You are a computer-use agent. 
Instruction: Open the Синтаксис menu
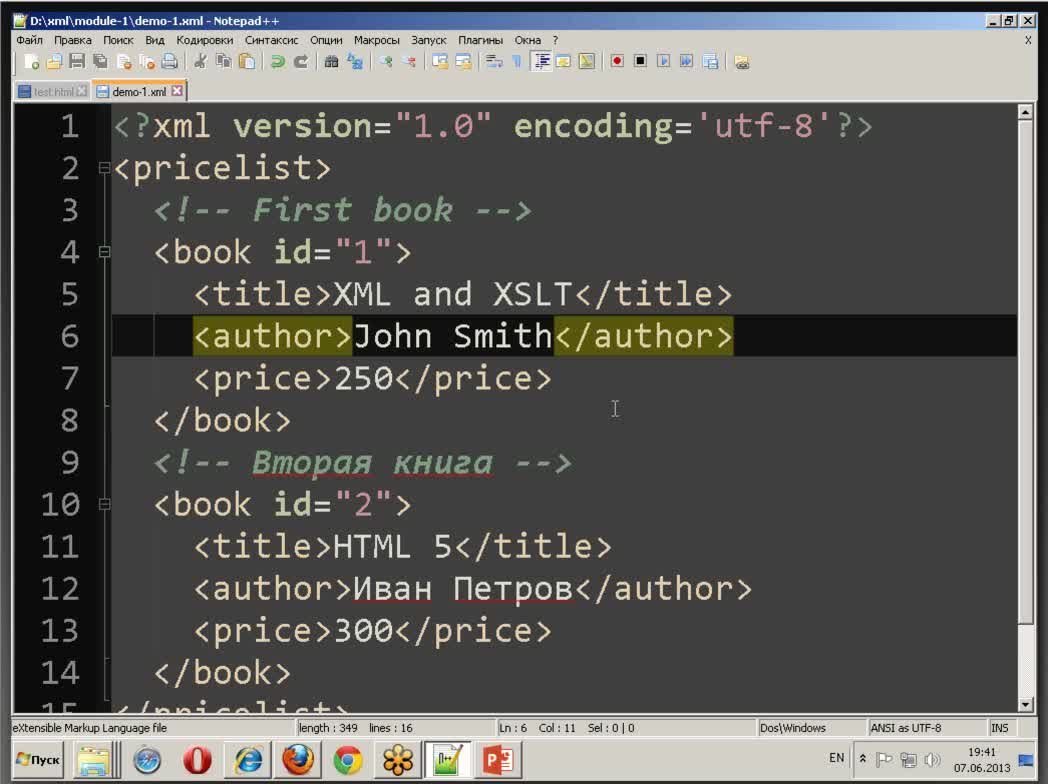[x=271, y=40]
